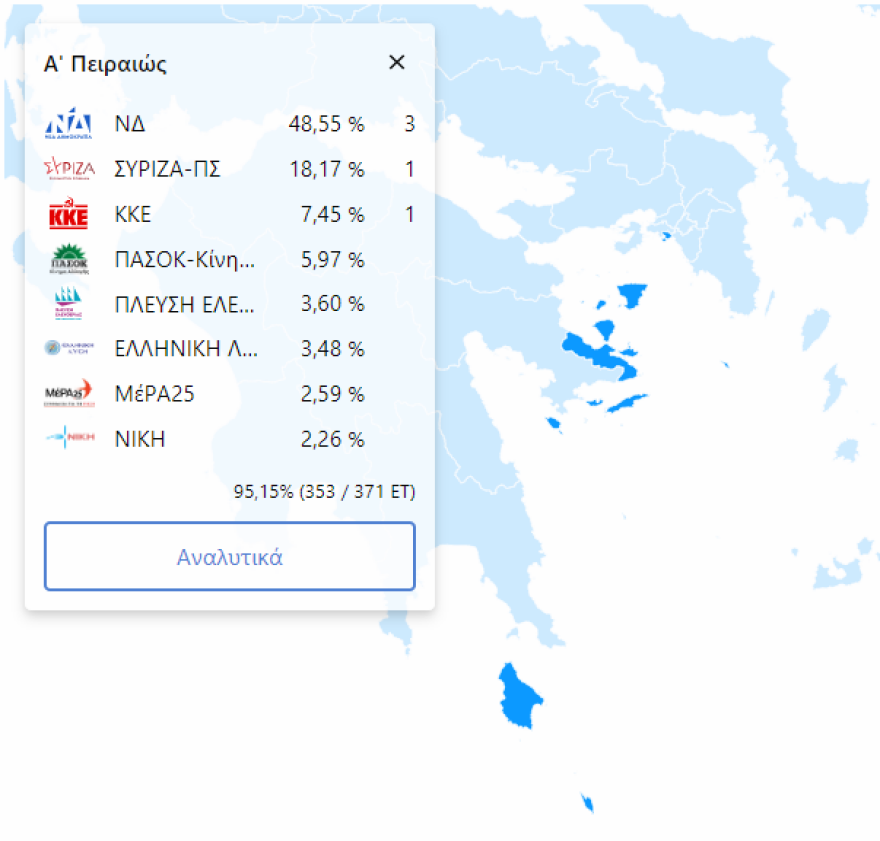Select the largest highlighted island in the gulf
Screen dimensions: 880x841
tap(595, 353)
